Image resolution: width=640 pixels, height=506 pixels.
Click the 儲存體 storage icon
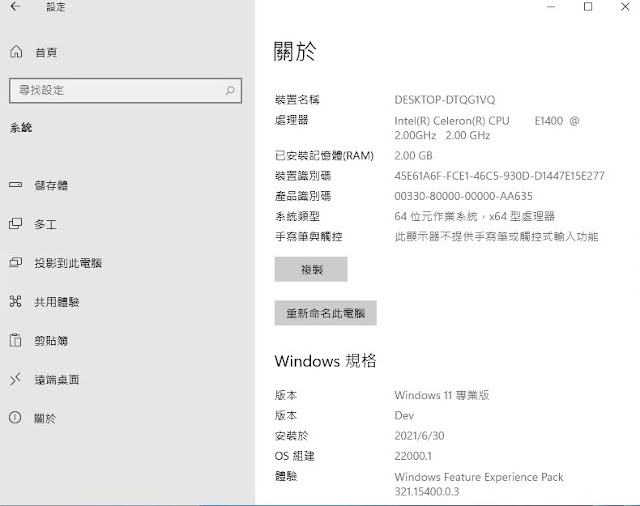click(16, 185)
